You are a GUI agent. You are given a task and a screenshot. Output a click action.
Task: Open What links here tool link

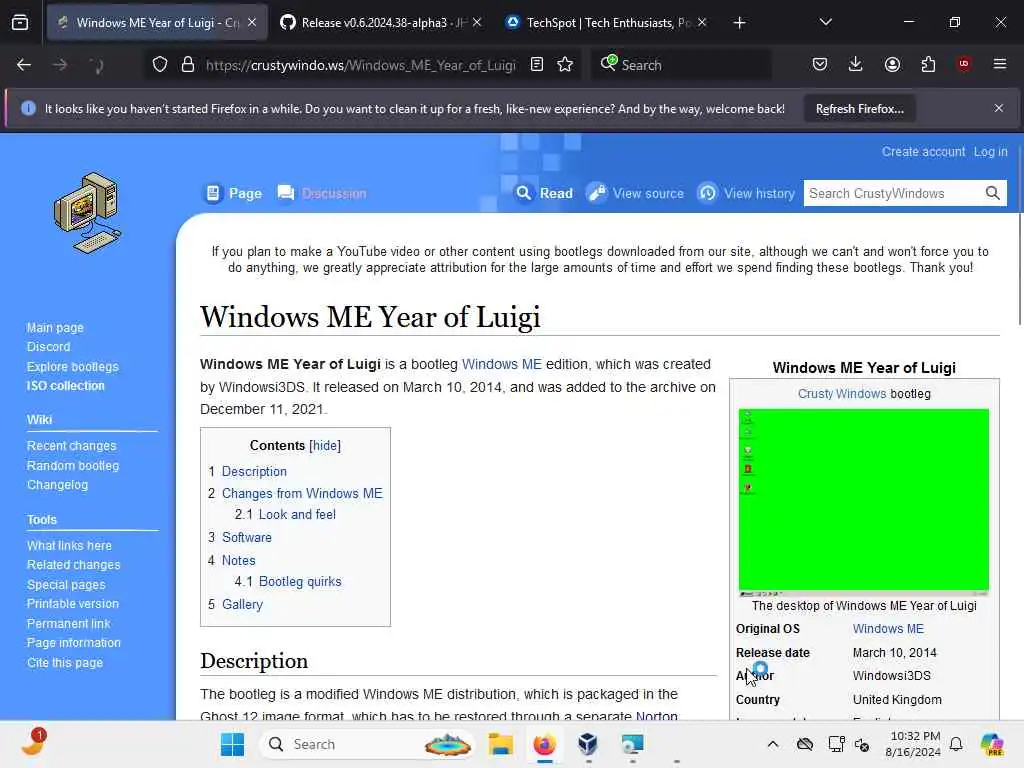click(x=69, y=545)
